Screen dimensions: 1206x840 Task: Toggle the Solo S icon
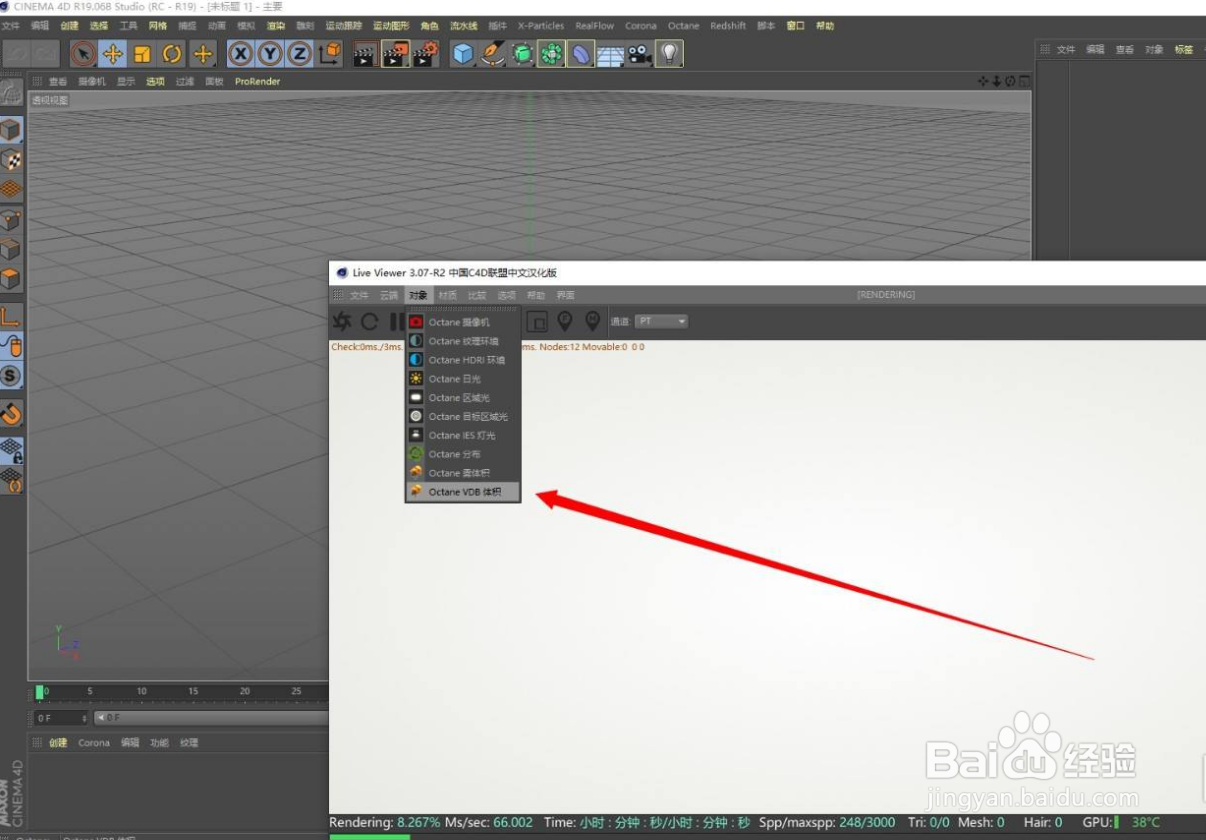[11, 376]
